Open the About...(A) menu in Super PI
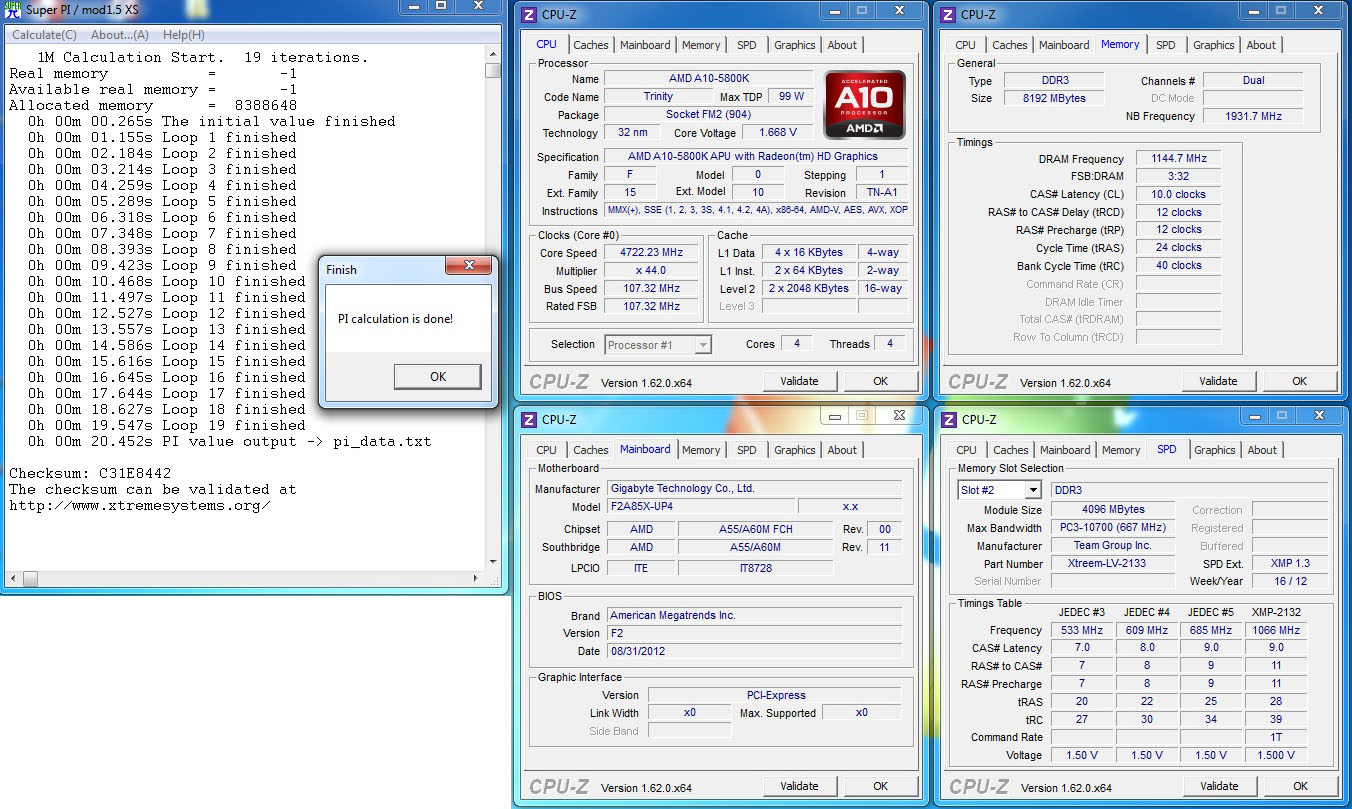This screenshot has height=809, width=1352. (120, 35)
